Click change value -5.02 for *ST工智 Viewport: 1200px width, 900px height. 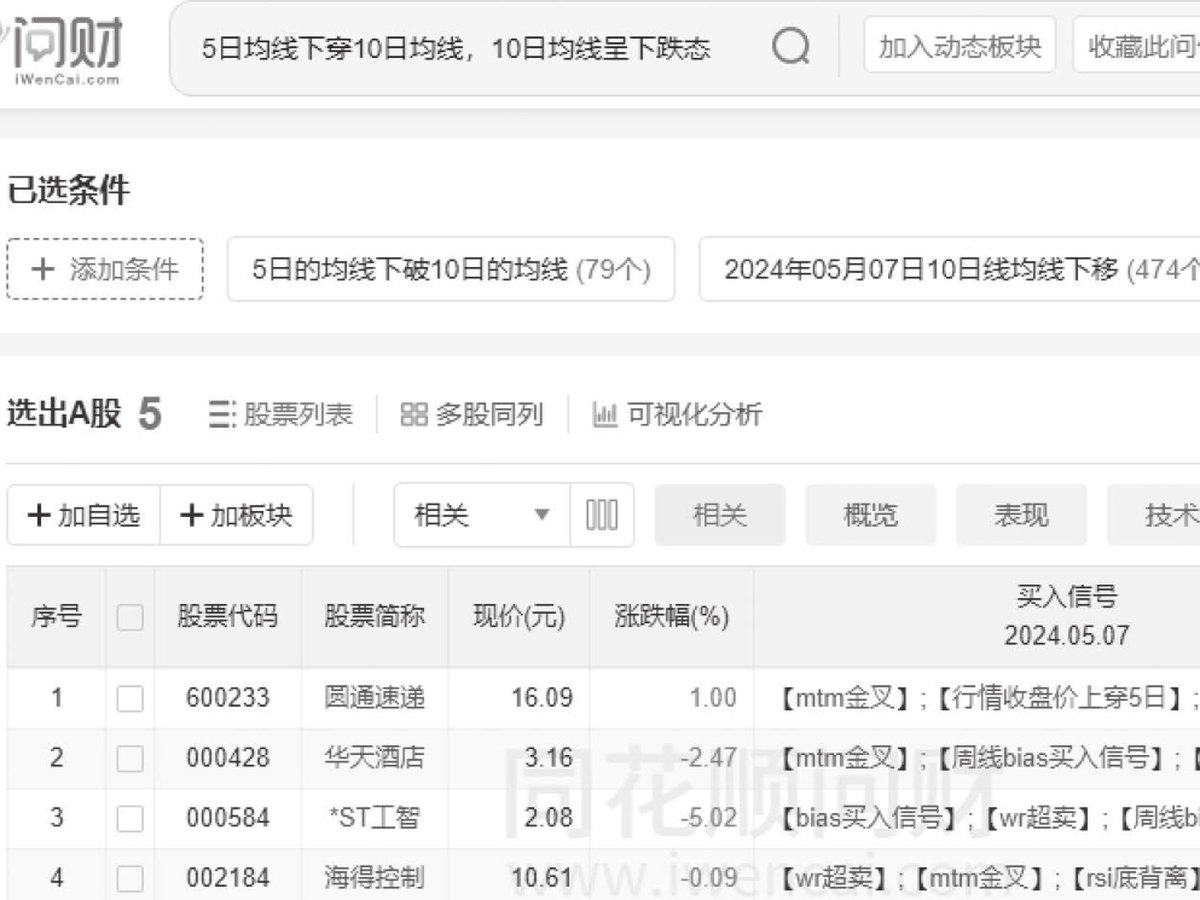(x=709, y=818)
